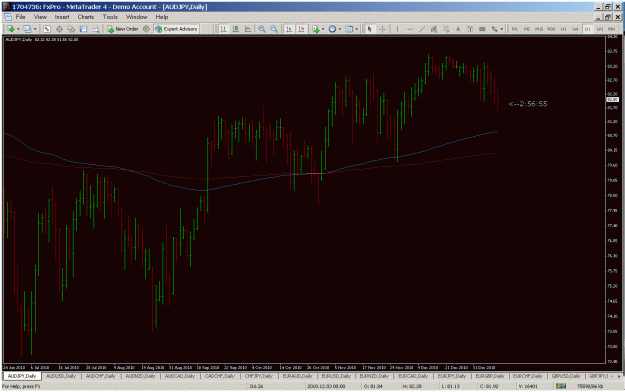Click the Zoom Out magnifier icon
The height and width of the screenshot is (392, 625).
click(x=274, y=29)
